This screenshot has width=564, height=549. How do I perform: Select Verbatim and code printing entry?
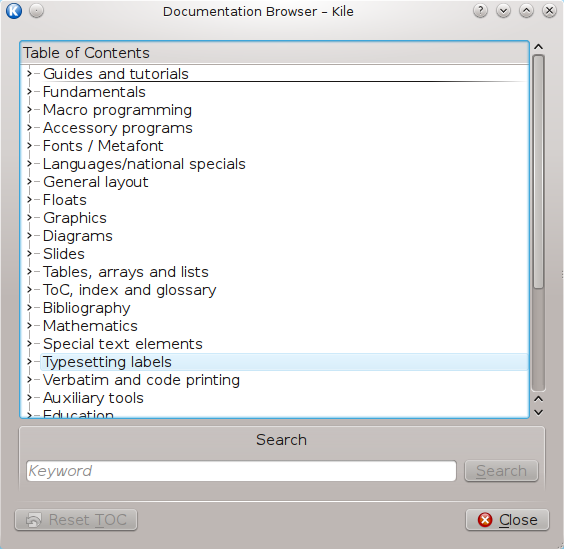point(141,380)
